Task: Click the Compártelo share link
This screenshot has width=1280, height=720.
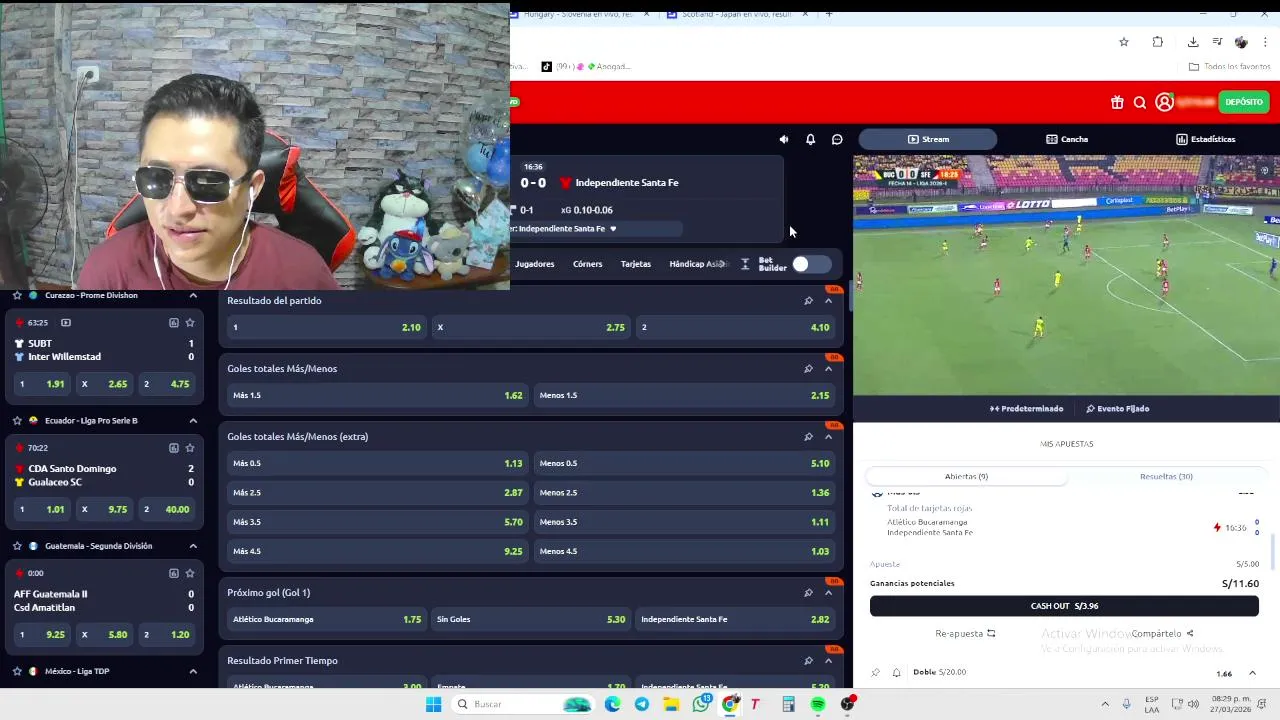Action: click(1162, 633)
